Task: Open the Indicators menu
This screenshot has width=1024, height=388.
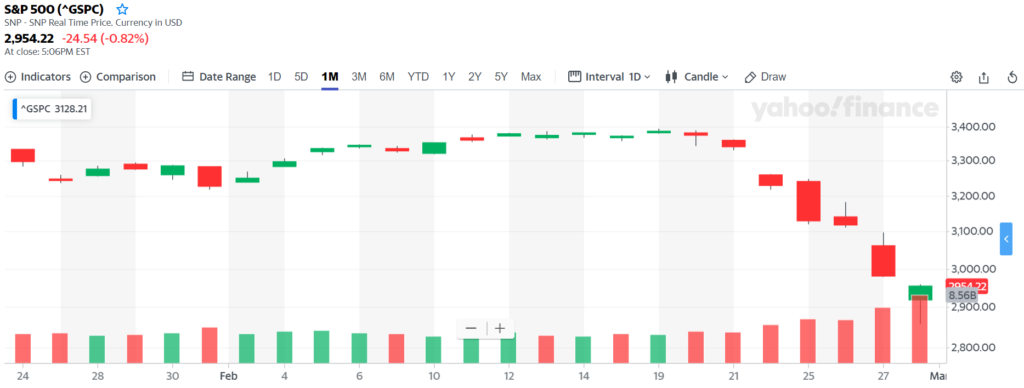Action: (x=38, y=76)
